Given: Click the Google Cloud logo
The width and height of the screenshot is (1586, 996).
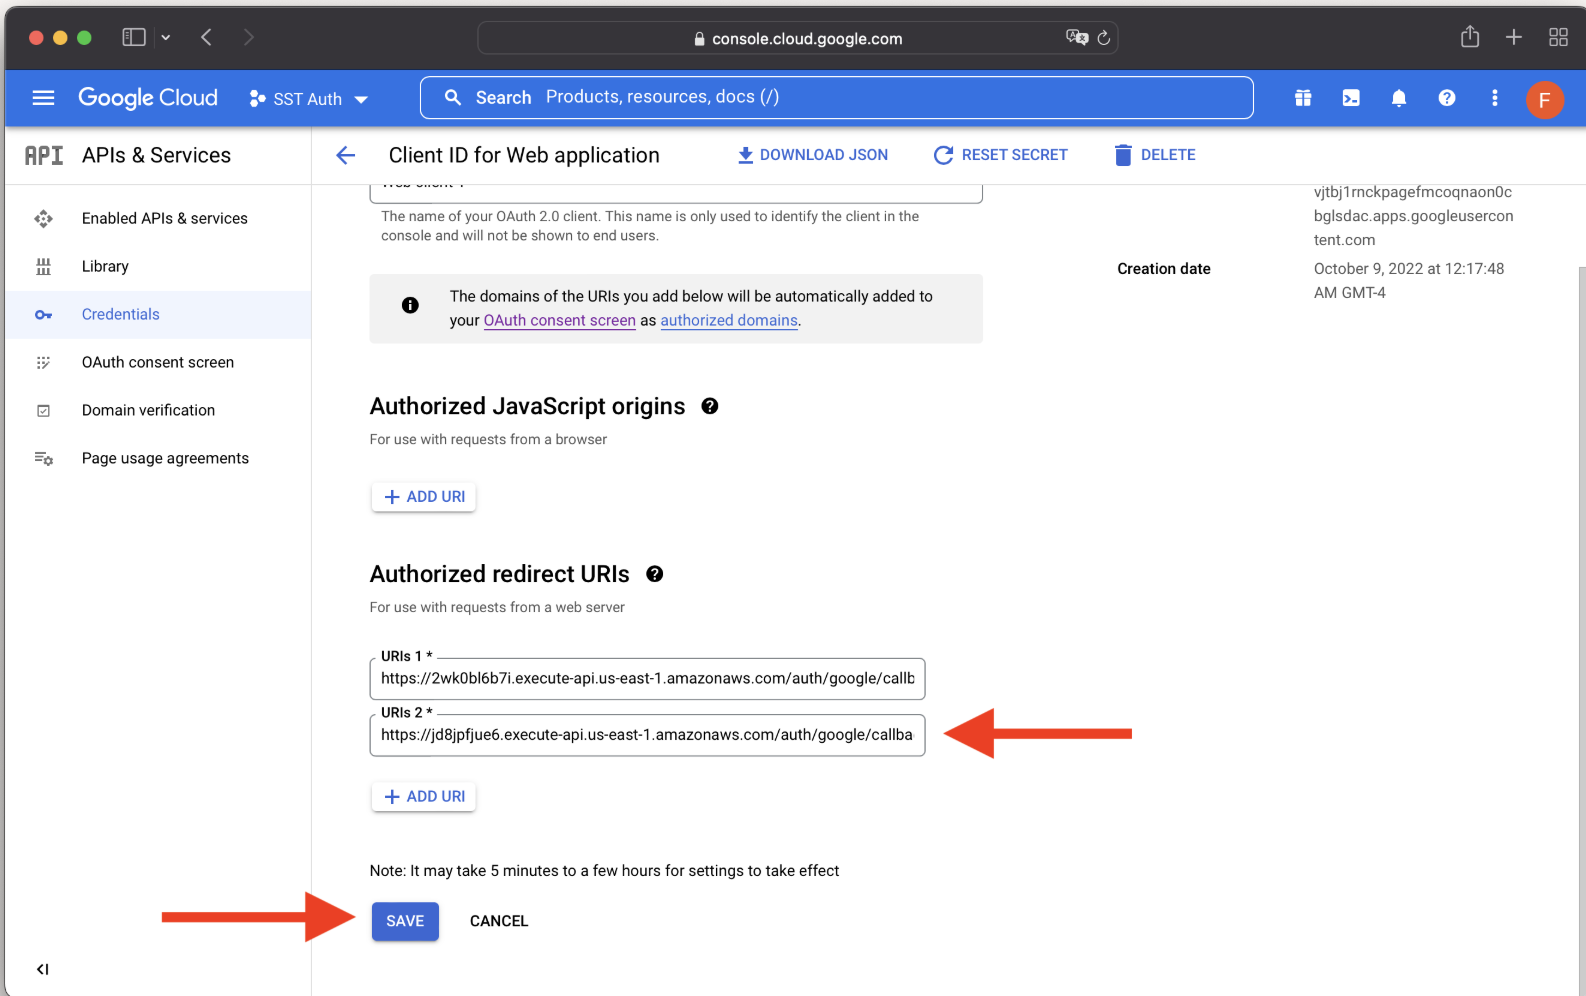Looking at the screenshot, I should tap(148, 98).
